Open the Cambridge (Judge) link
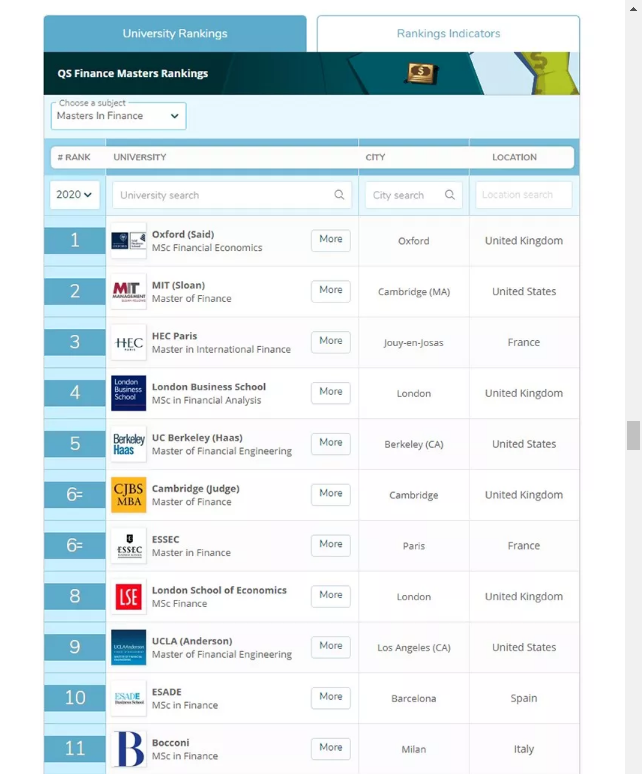Screen dimensions: 642x774 [196, 489]
